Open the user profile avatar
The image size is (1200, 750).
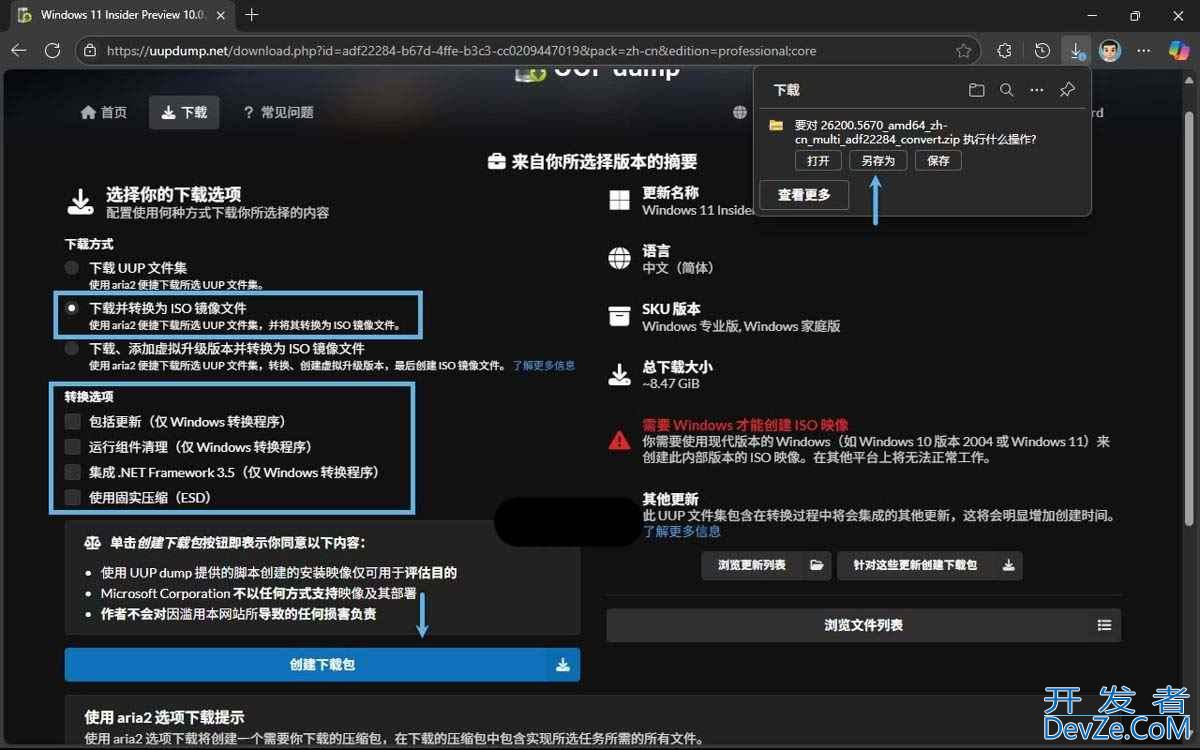[1110, 50]
